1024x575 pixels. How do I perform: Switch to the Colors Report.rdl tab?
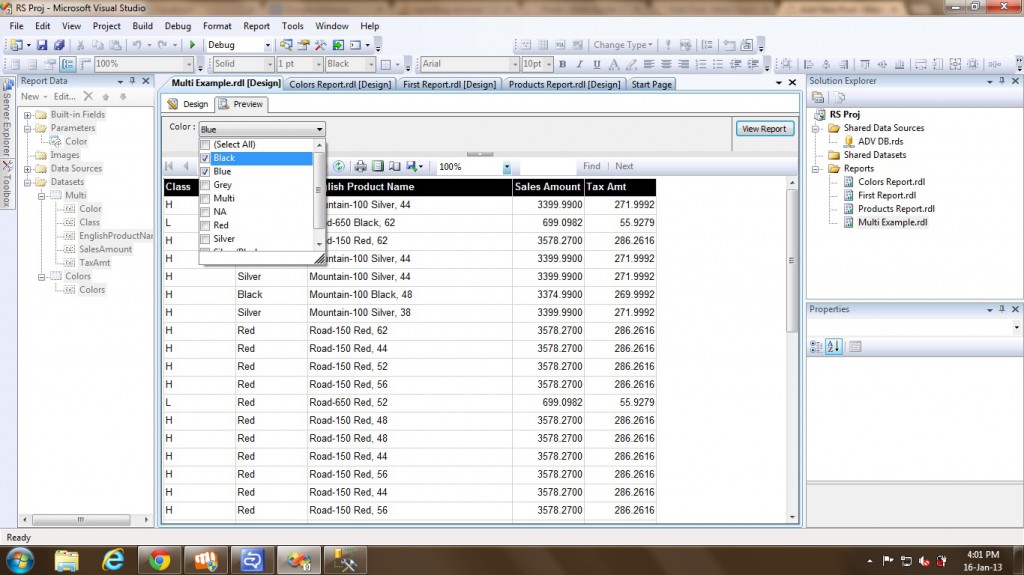(x=340, y=84)
